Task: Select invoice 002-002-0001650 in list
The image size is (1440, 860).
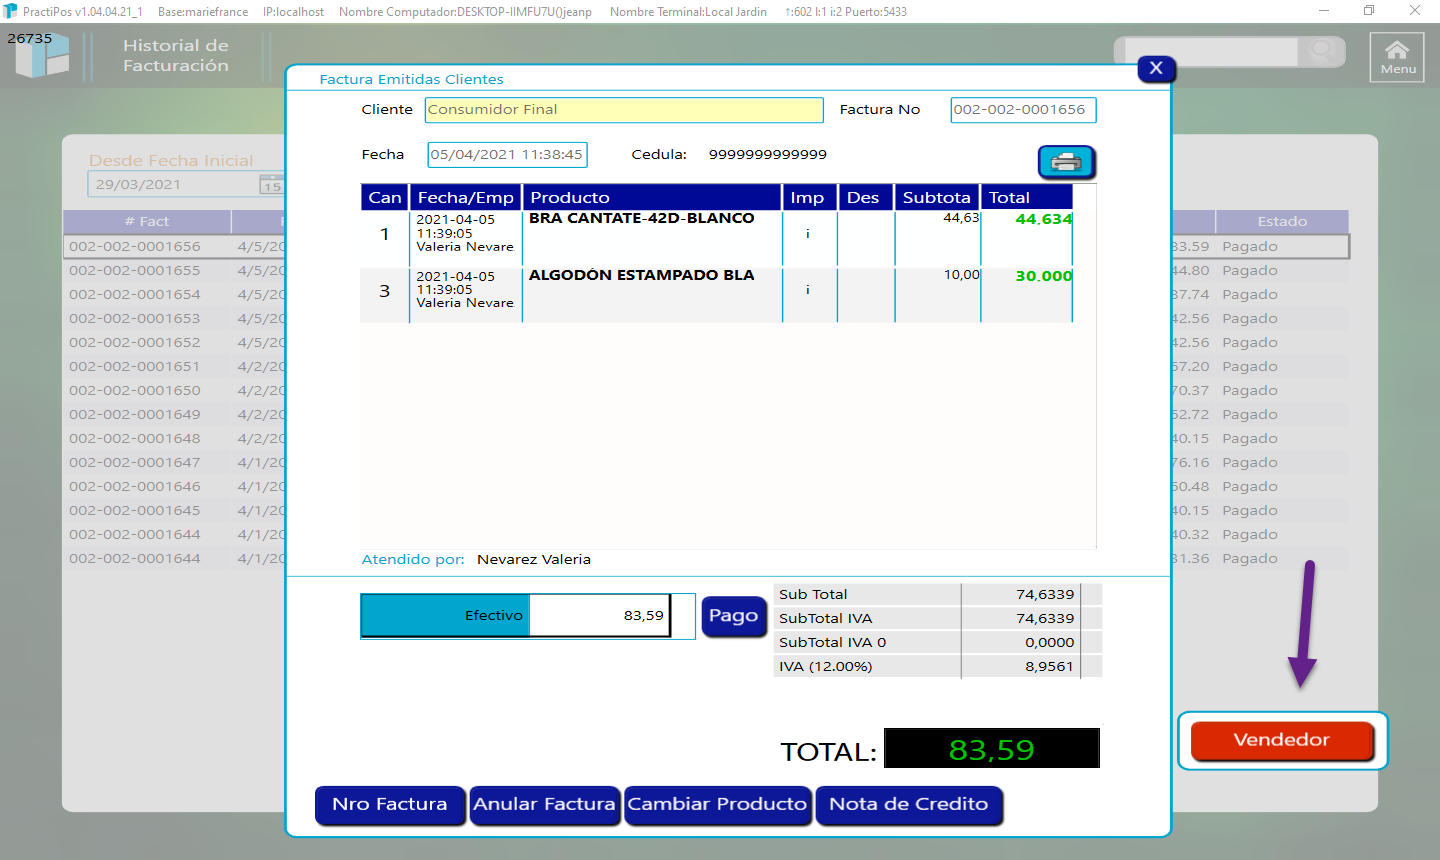Action: 135,391
